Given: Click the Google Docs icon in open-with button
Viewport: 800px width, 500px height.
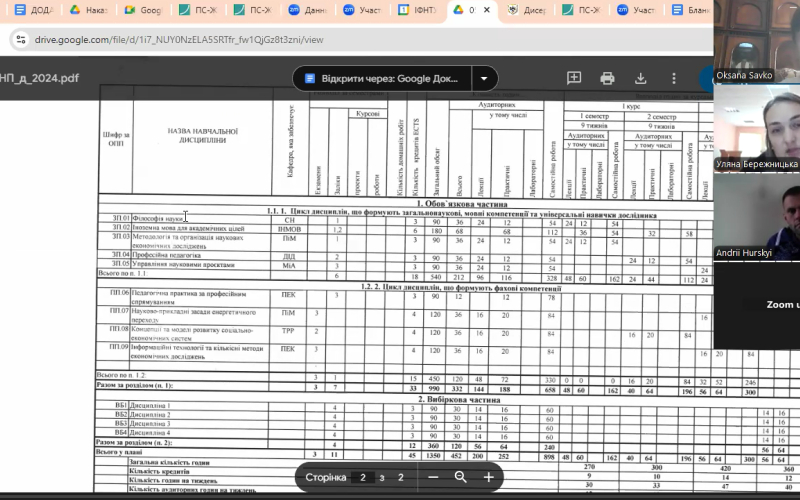Looking at the screenshot, I should coord(310,79).
